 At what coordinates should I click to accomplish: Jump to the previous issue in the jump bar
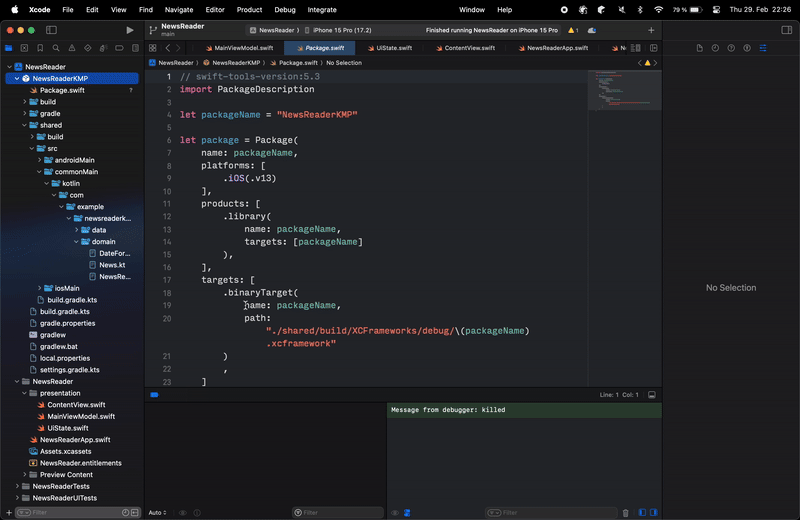click(x=640, y=63)
